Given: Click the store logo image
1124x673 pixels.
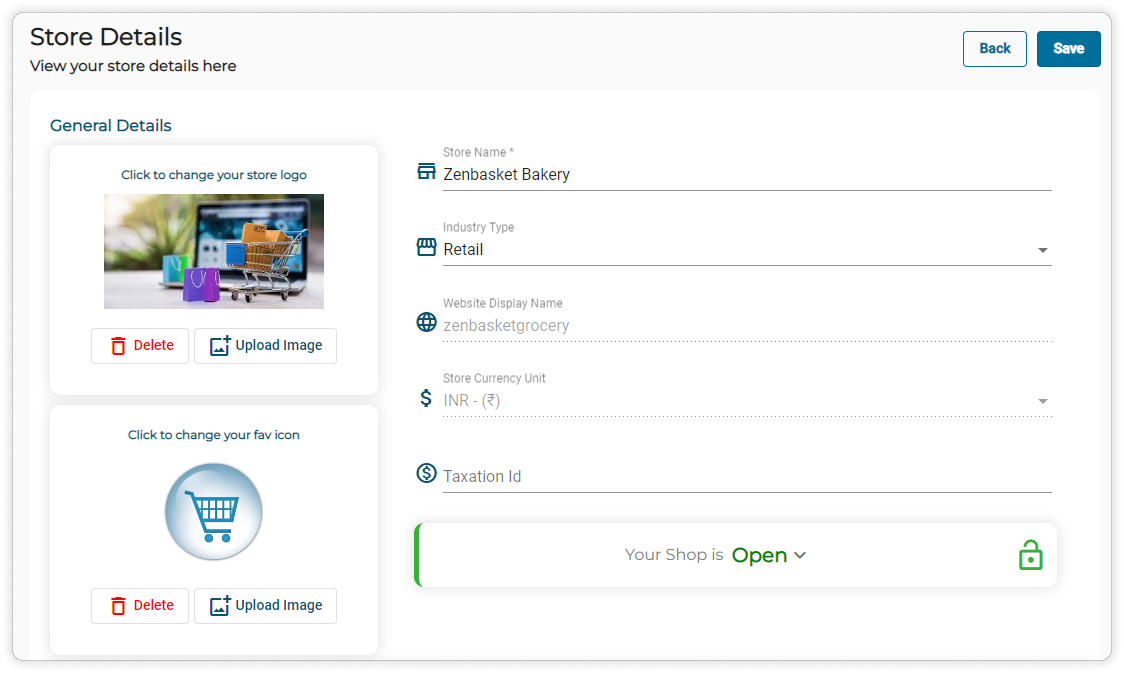Looking at the screenshot, I should click(213, 251).
